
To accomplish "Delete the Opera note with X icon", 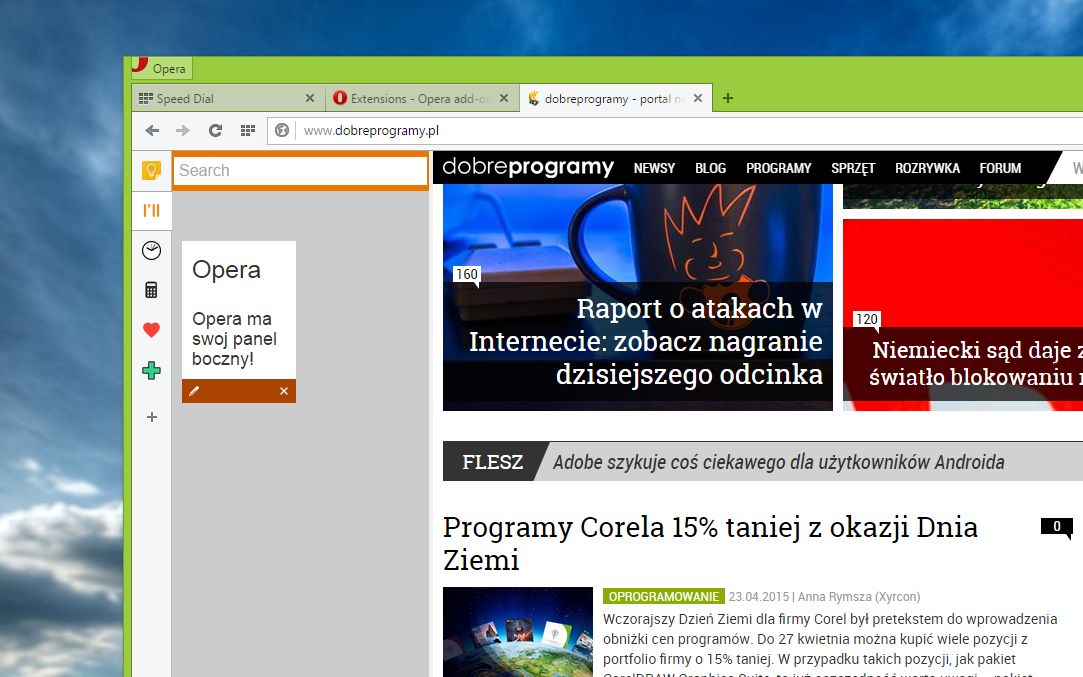I will (284, 391).
